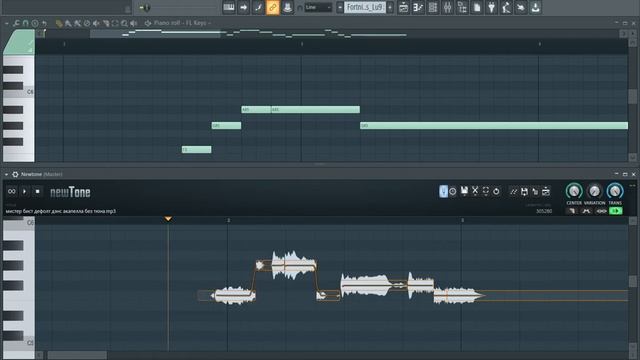Click the arrow icon left of download icon
This screenshot has height=360, width=640.
[x=521, y=7]
